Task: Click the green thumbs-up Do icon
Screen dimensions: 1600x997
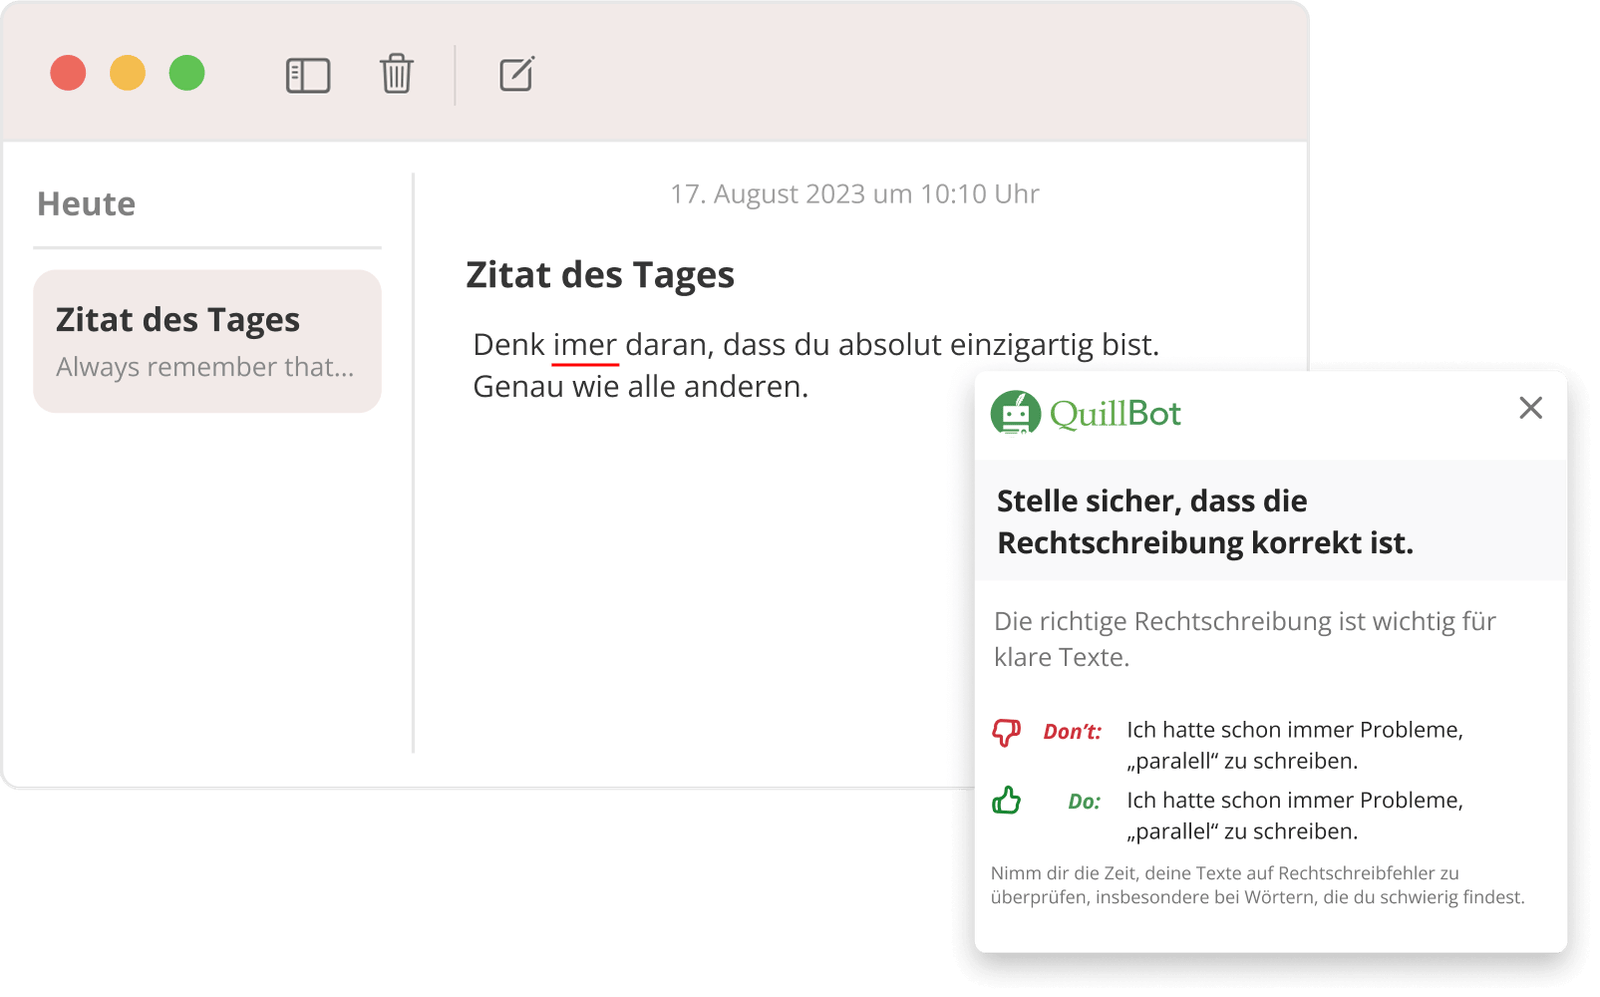Action: click(x=1007, y=801)
